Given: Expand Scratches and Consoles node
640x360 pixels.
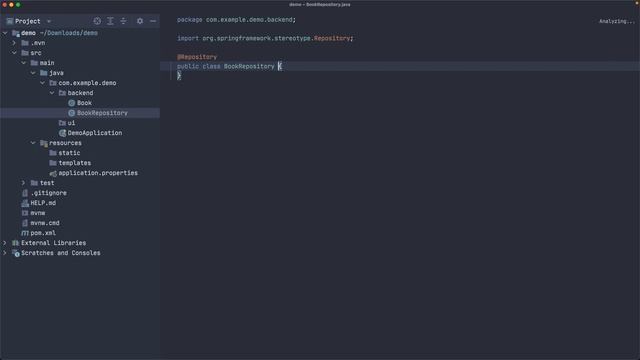Looking at the screenshot, I should 5,253.
